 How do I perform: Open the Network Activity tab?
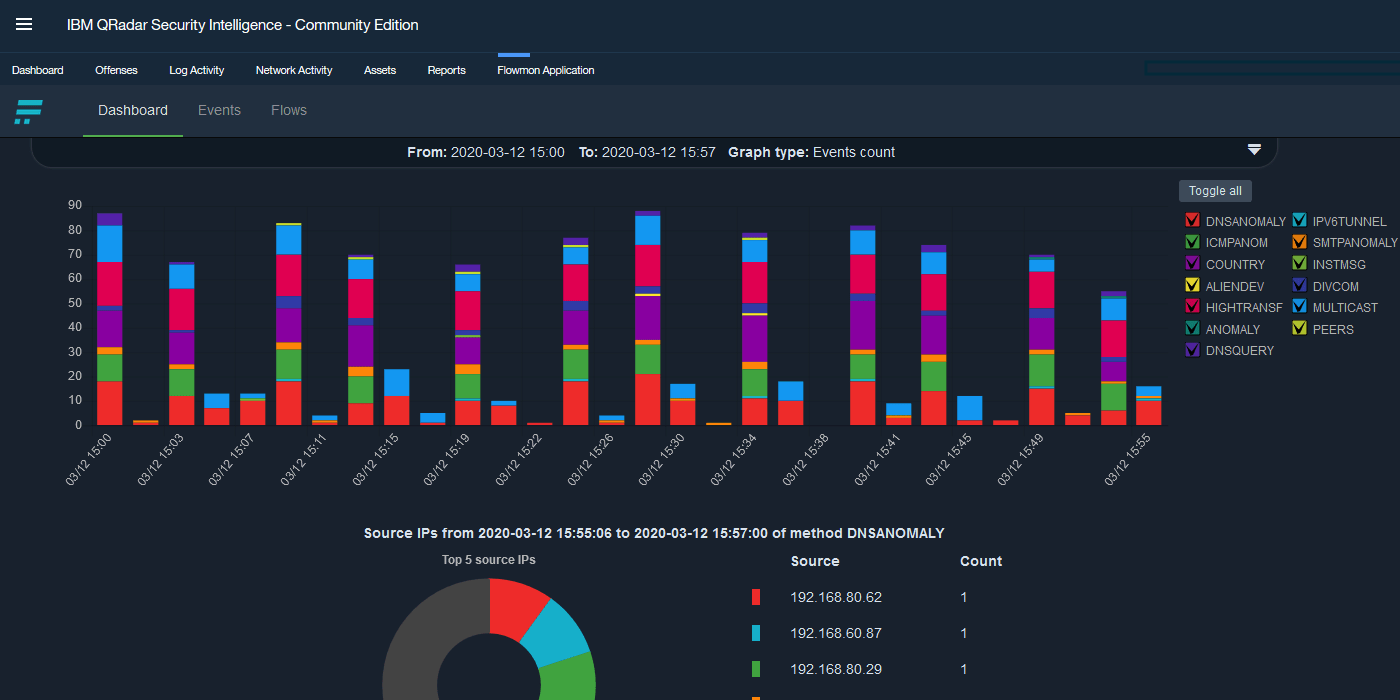coord(294,70)
